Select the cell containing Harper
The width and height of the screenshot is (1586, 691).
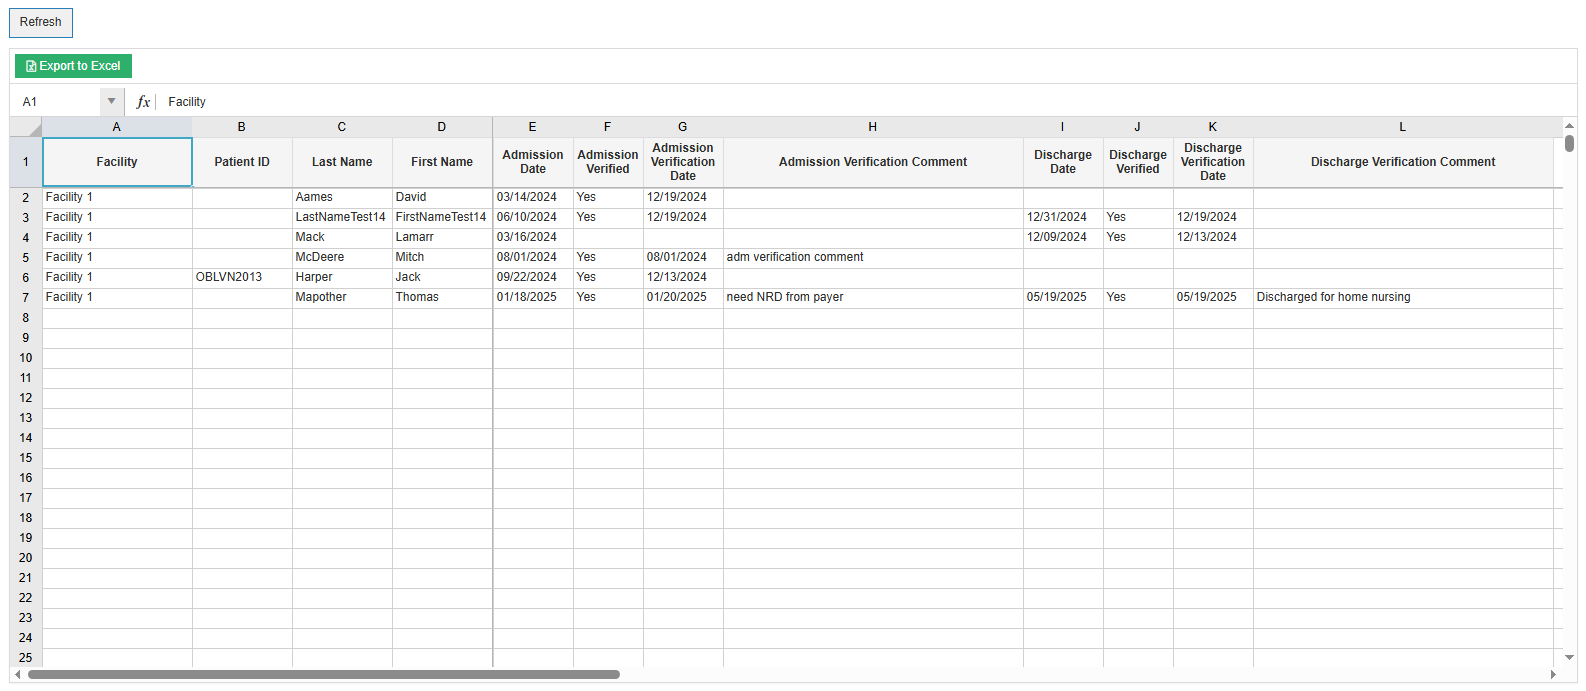click(342, 278)
